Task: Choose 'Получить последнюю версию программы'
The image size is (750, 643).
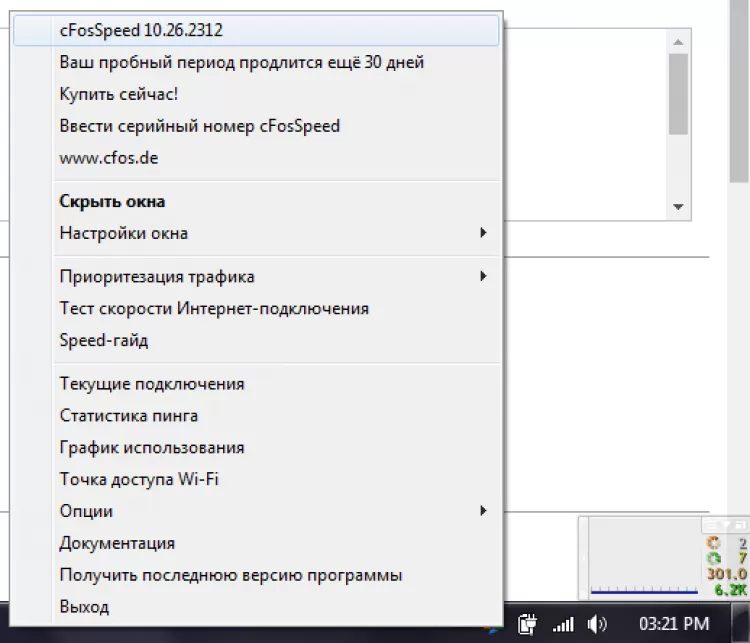Action: (x=256, y=575)
